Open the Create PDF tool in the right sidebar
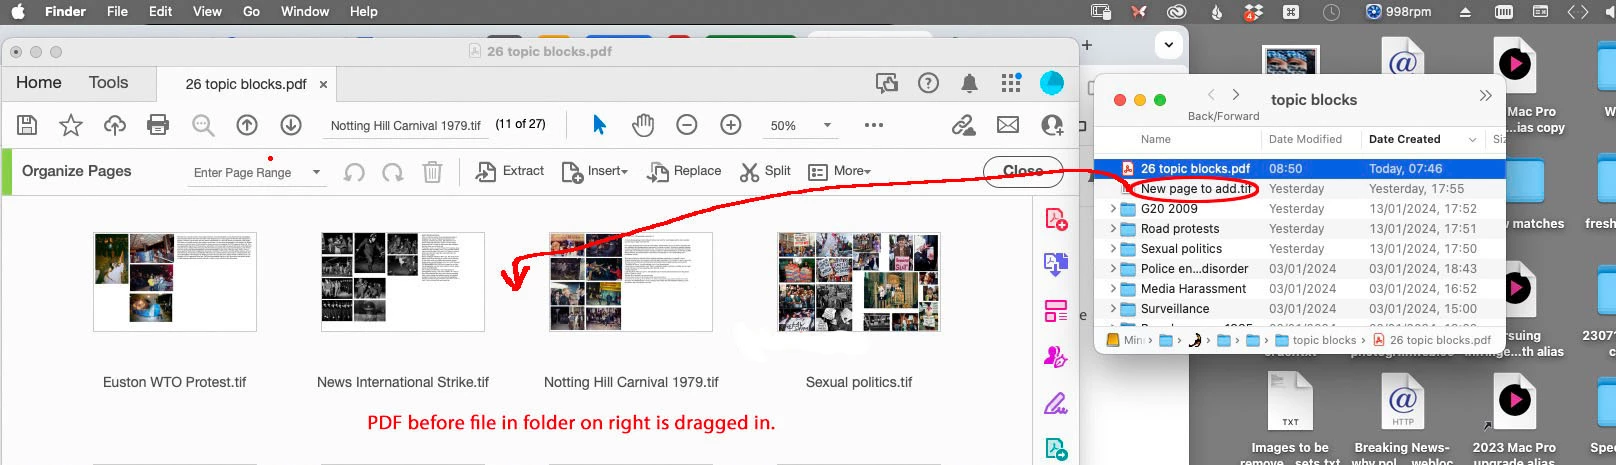1616x465 pixels. (x=1056, y=219)
